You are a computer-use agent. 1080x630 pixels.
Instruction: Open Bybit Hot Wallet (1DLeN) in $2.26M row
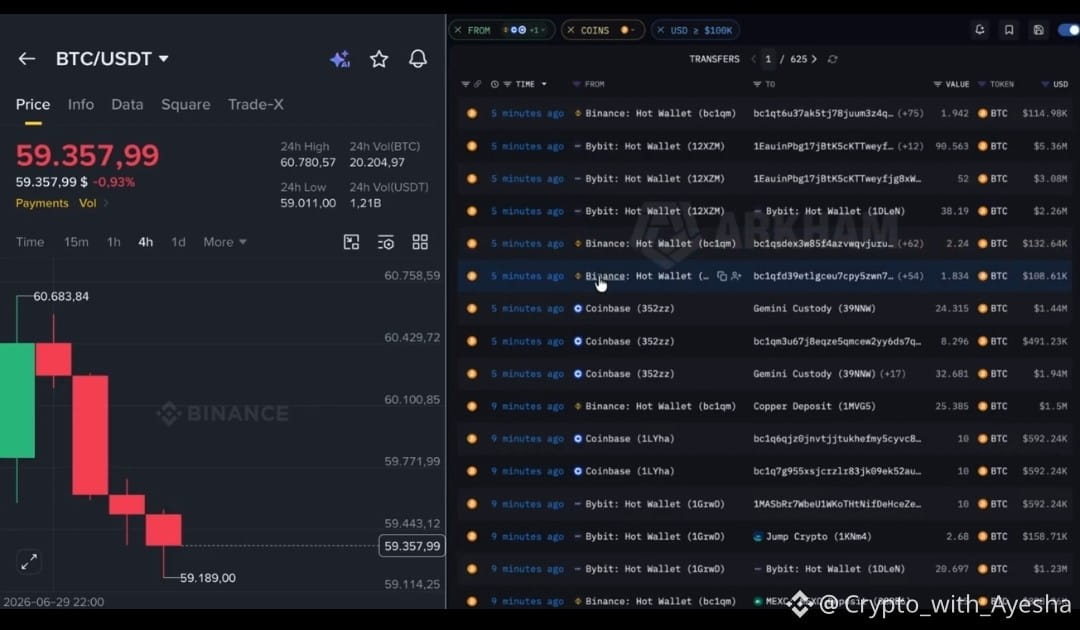[x=835, y=211]
